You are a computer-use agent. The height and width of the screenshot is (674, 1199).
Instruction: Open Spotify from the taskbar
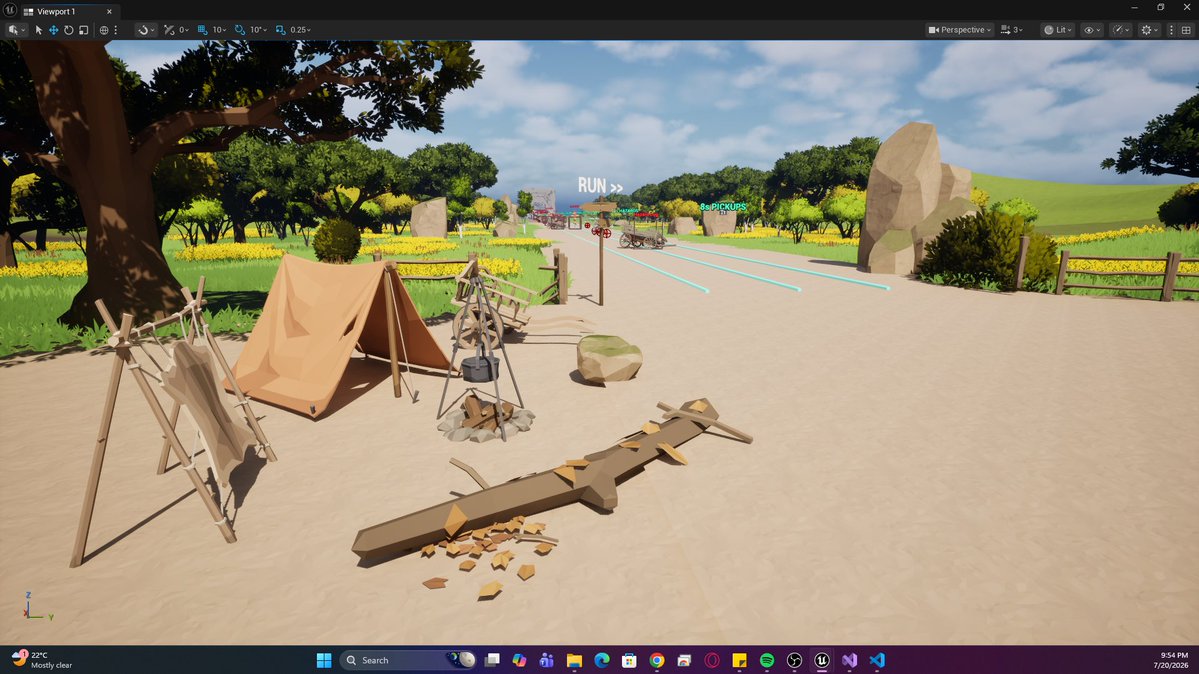pos(767,660)
